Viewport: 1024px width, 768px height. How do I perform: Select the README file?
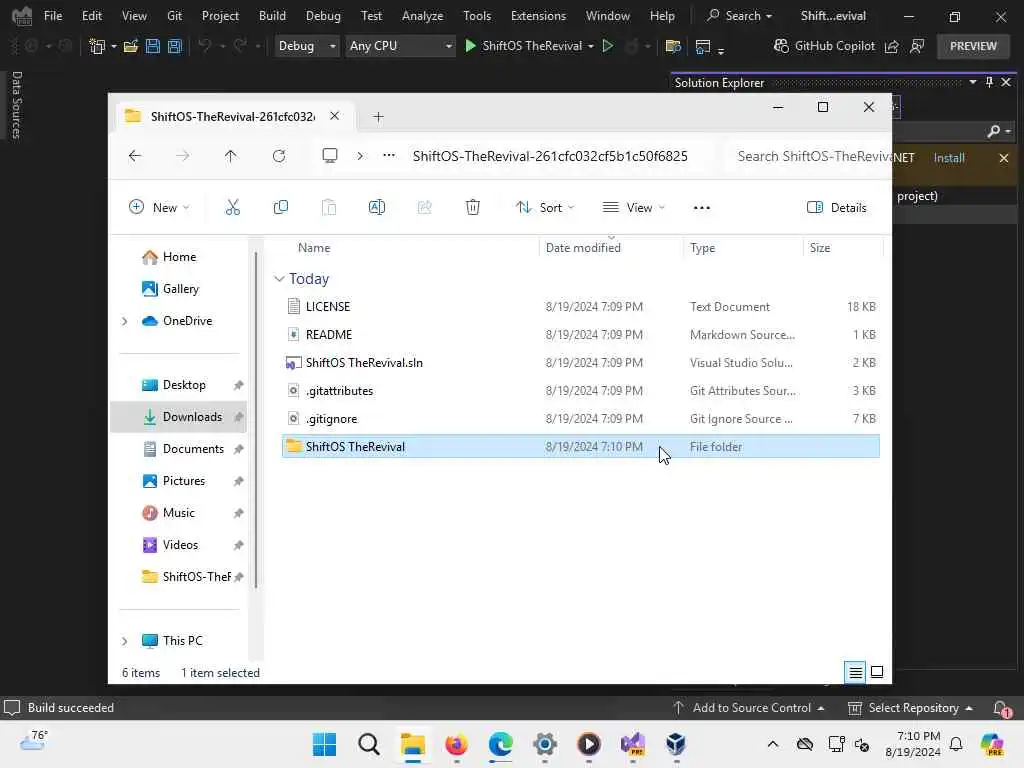(x=581, y=334)
